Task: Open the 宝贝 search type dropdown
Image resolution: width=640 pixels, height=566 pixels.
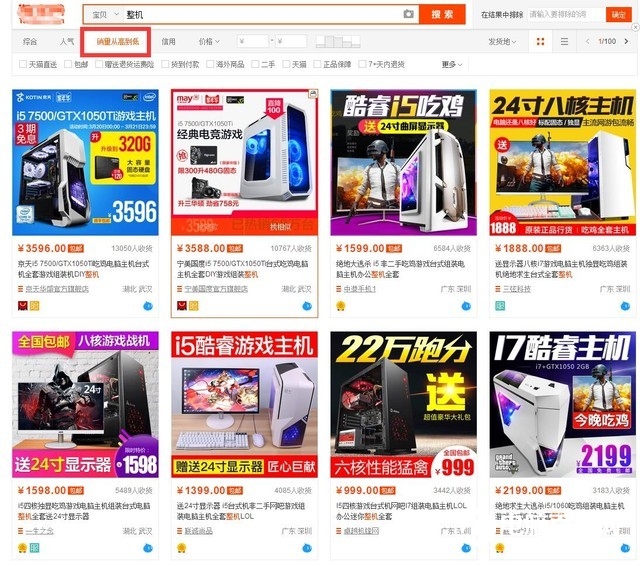Action: point(105,15)
